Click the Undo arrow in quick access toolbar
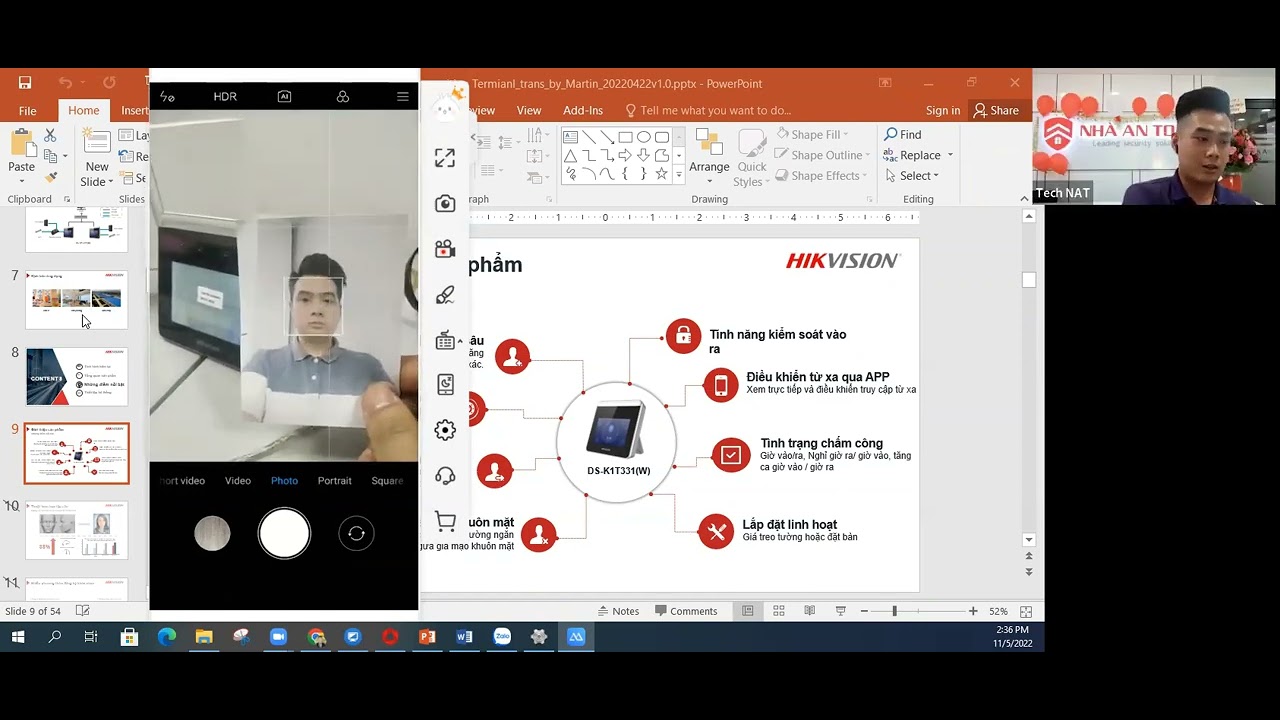 (x=65, y=83)
